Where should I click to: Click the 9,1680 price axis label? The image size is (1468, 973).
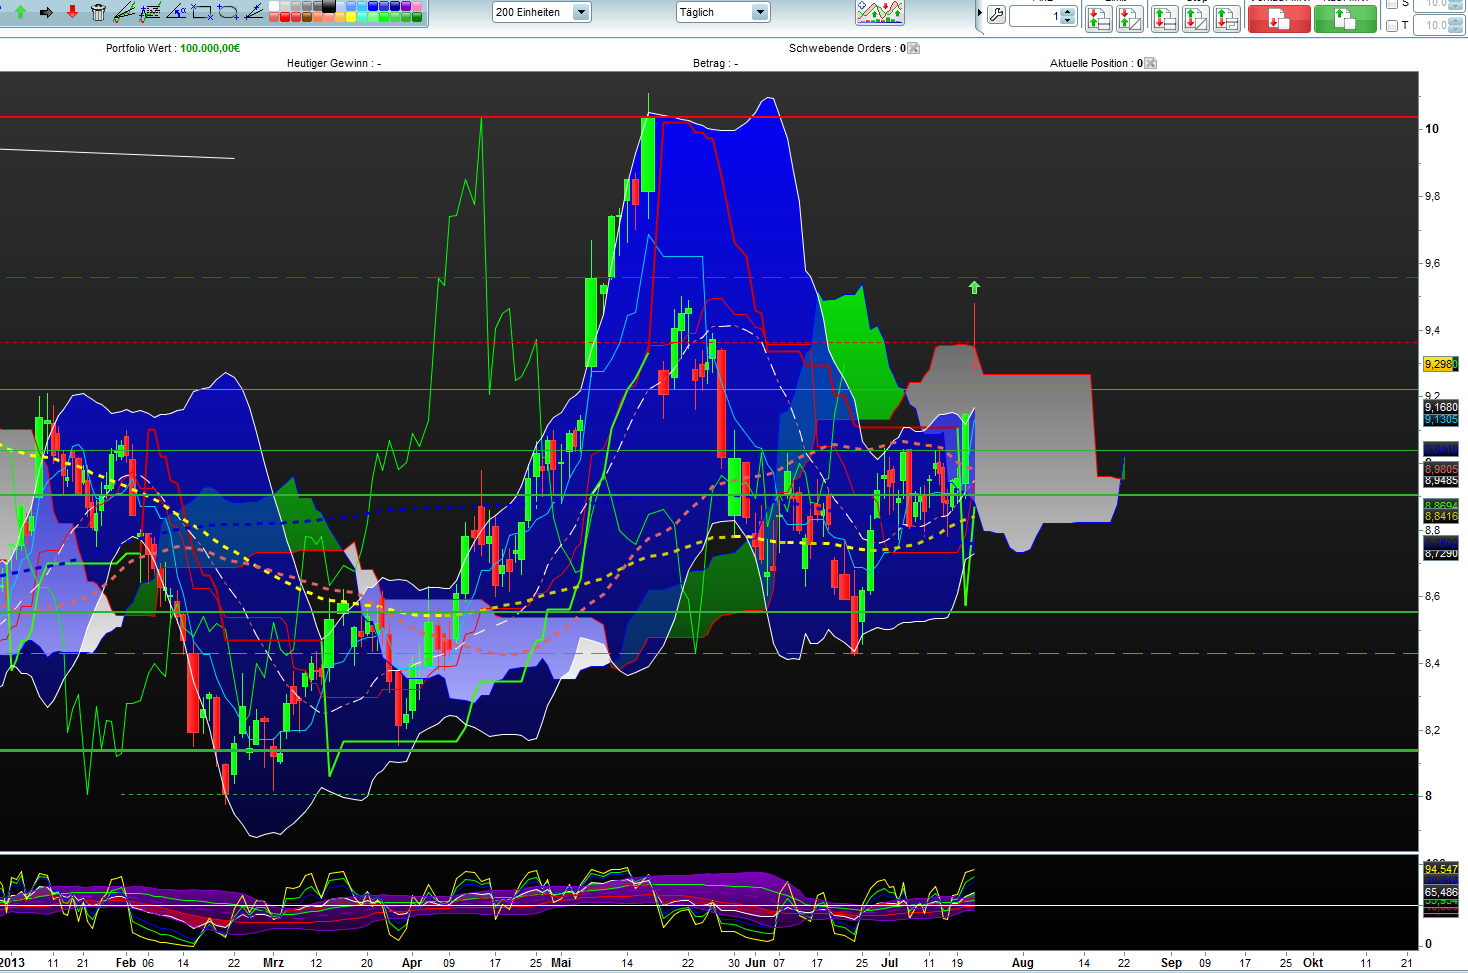click(1441, 407)
